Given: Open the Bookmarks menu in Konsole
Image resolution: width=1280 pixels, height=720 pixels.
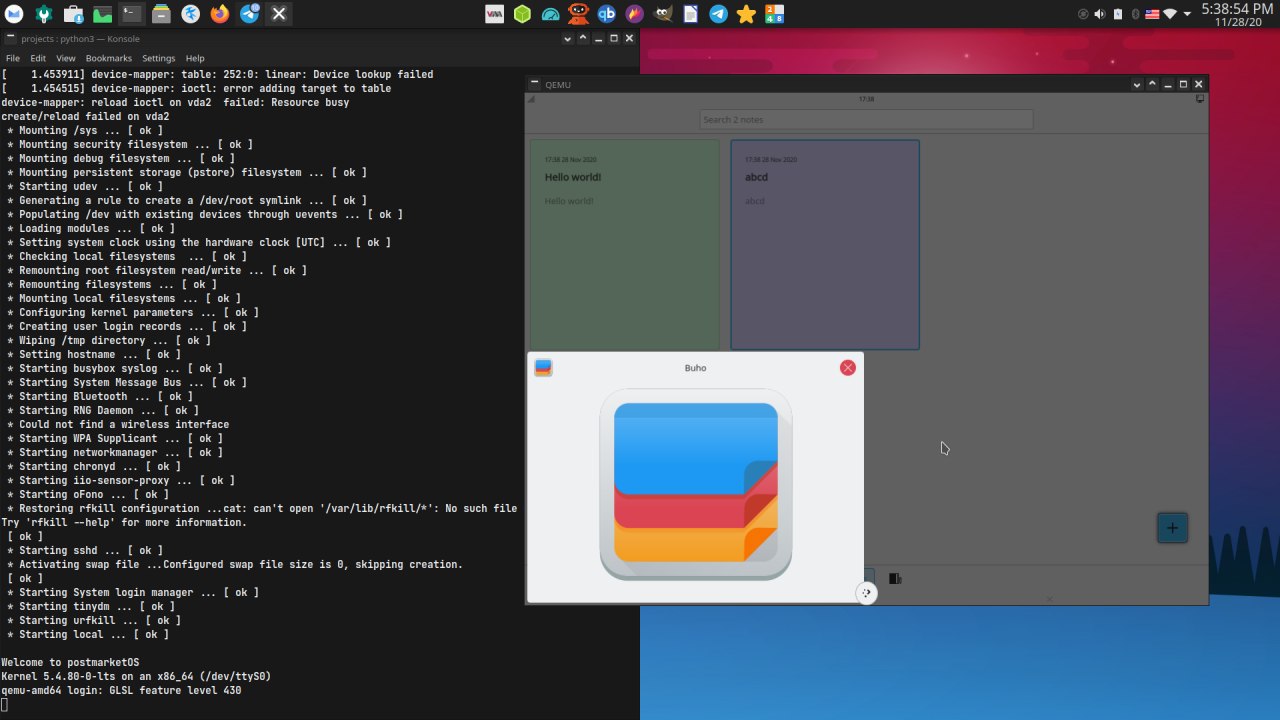Looking at the screenshot, I should tap(109, 58).
